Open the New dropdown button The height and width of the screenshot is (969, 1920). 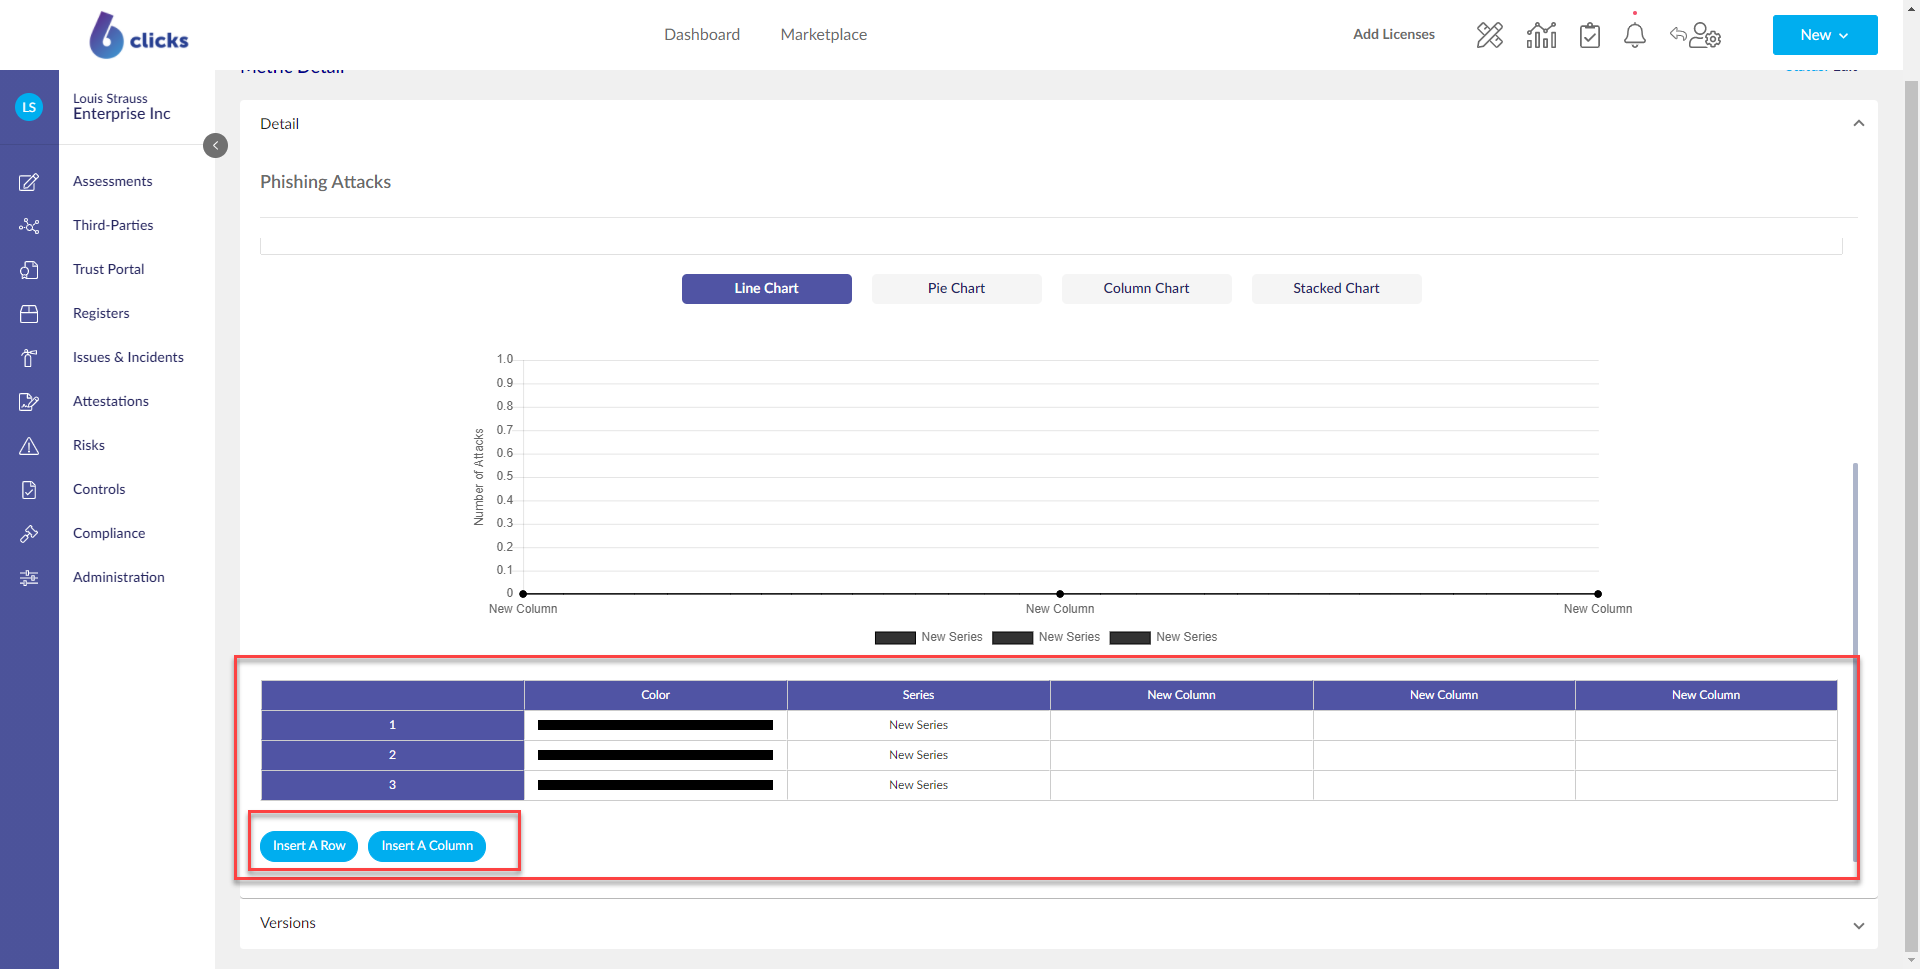click(x=1825, y=35)
